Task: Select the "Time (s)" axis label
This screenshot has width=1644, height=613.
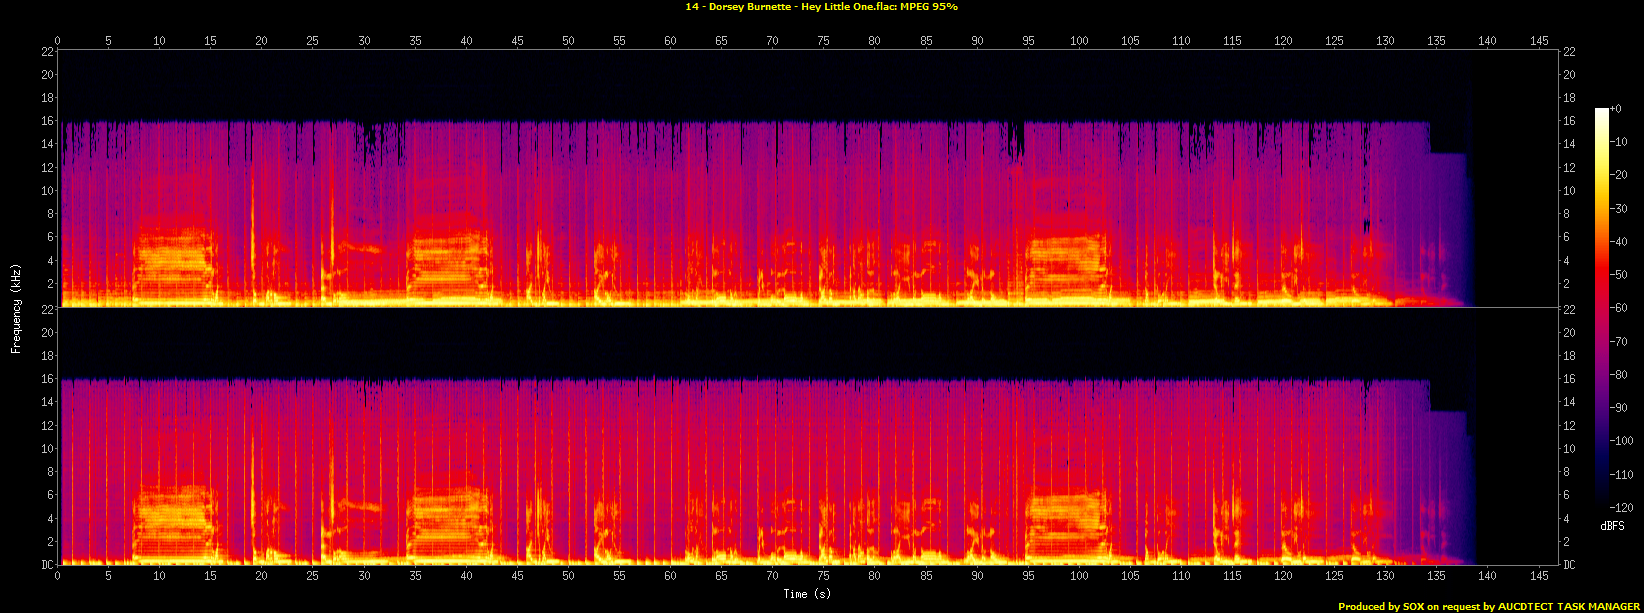Action: pos(808,594)
